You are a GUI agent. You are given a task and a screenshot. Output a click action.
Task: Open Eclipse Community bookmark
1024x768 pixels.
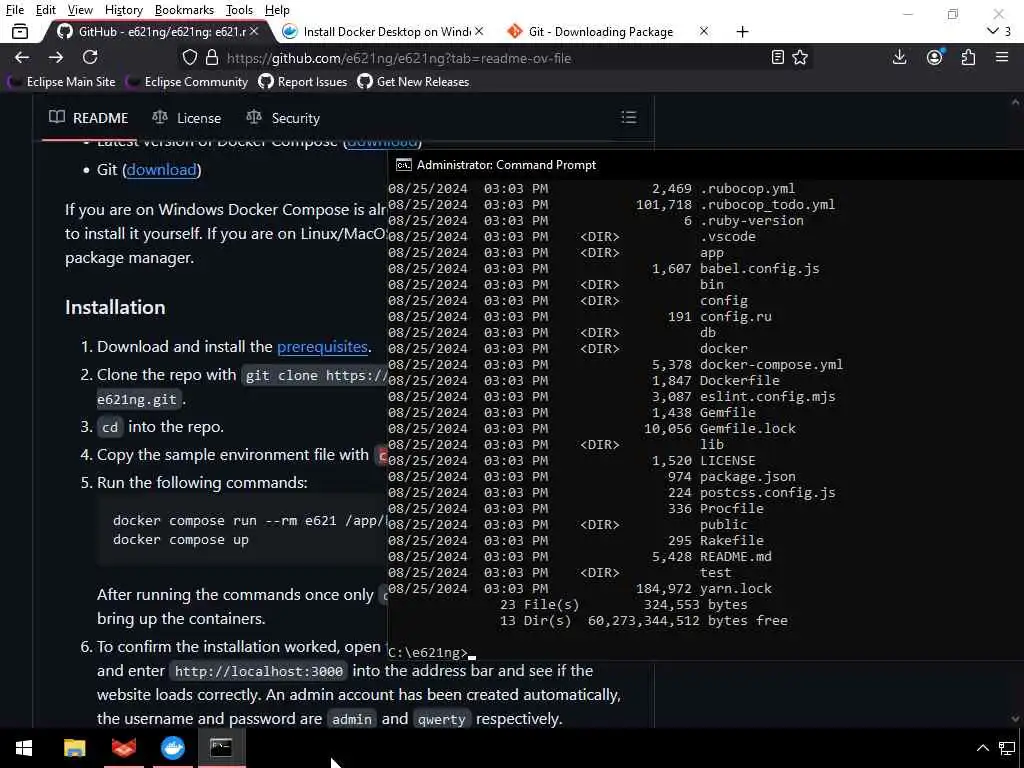[x=187, y=82]
